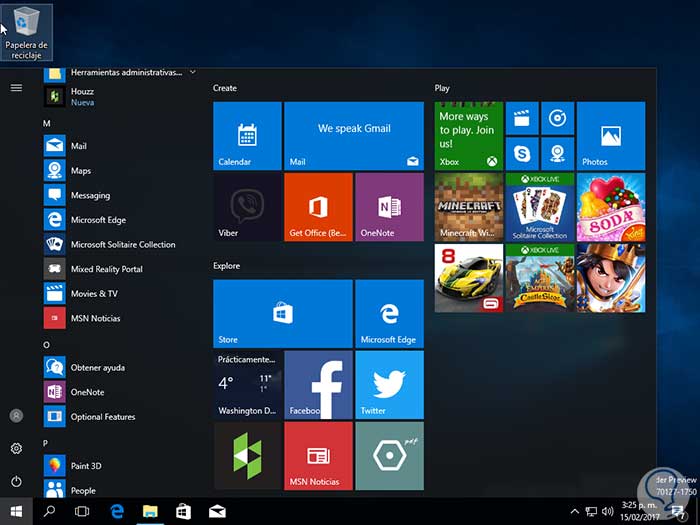
Task: Show hidden system tray icons
Action: [x=574, y=511]
